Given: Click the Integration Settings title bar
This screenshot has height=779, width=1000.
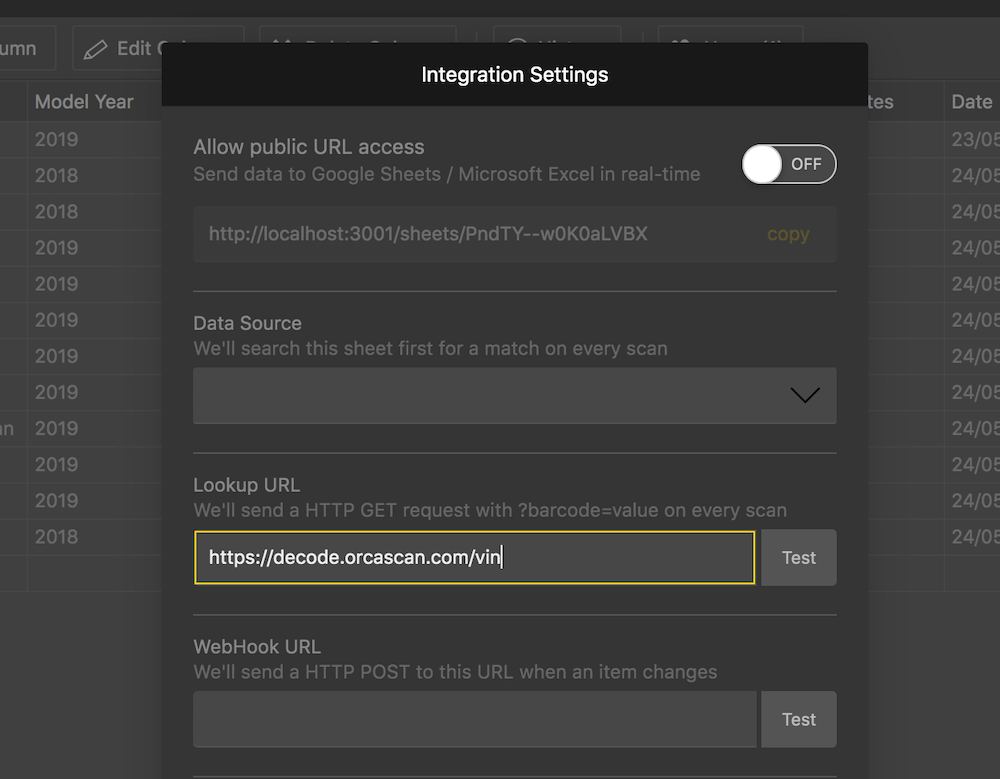Looking at the screenshot, I should pos(514,75).
